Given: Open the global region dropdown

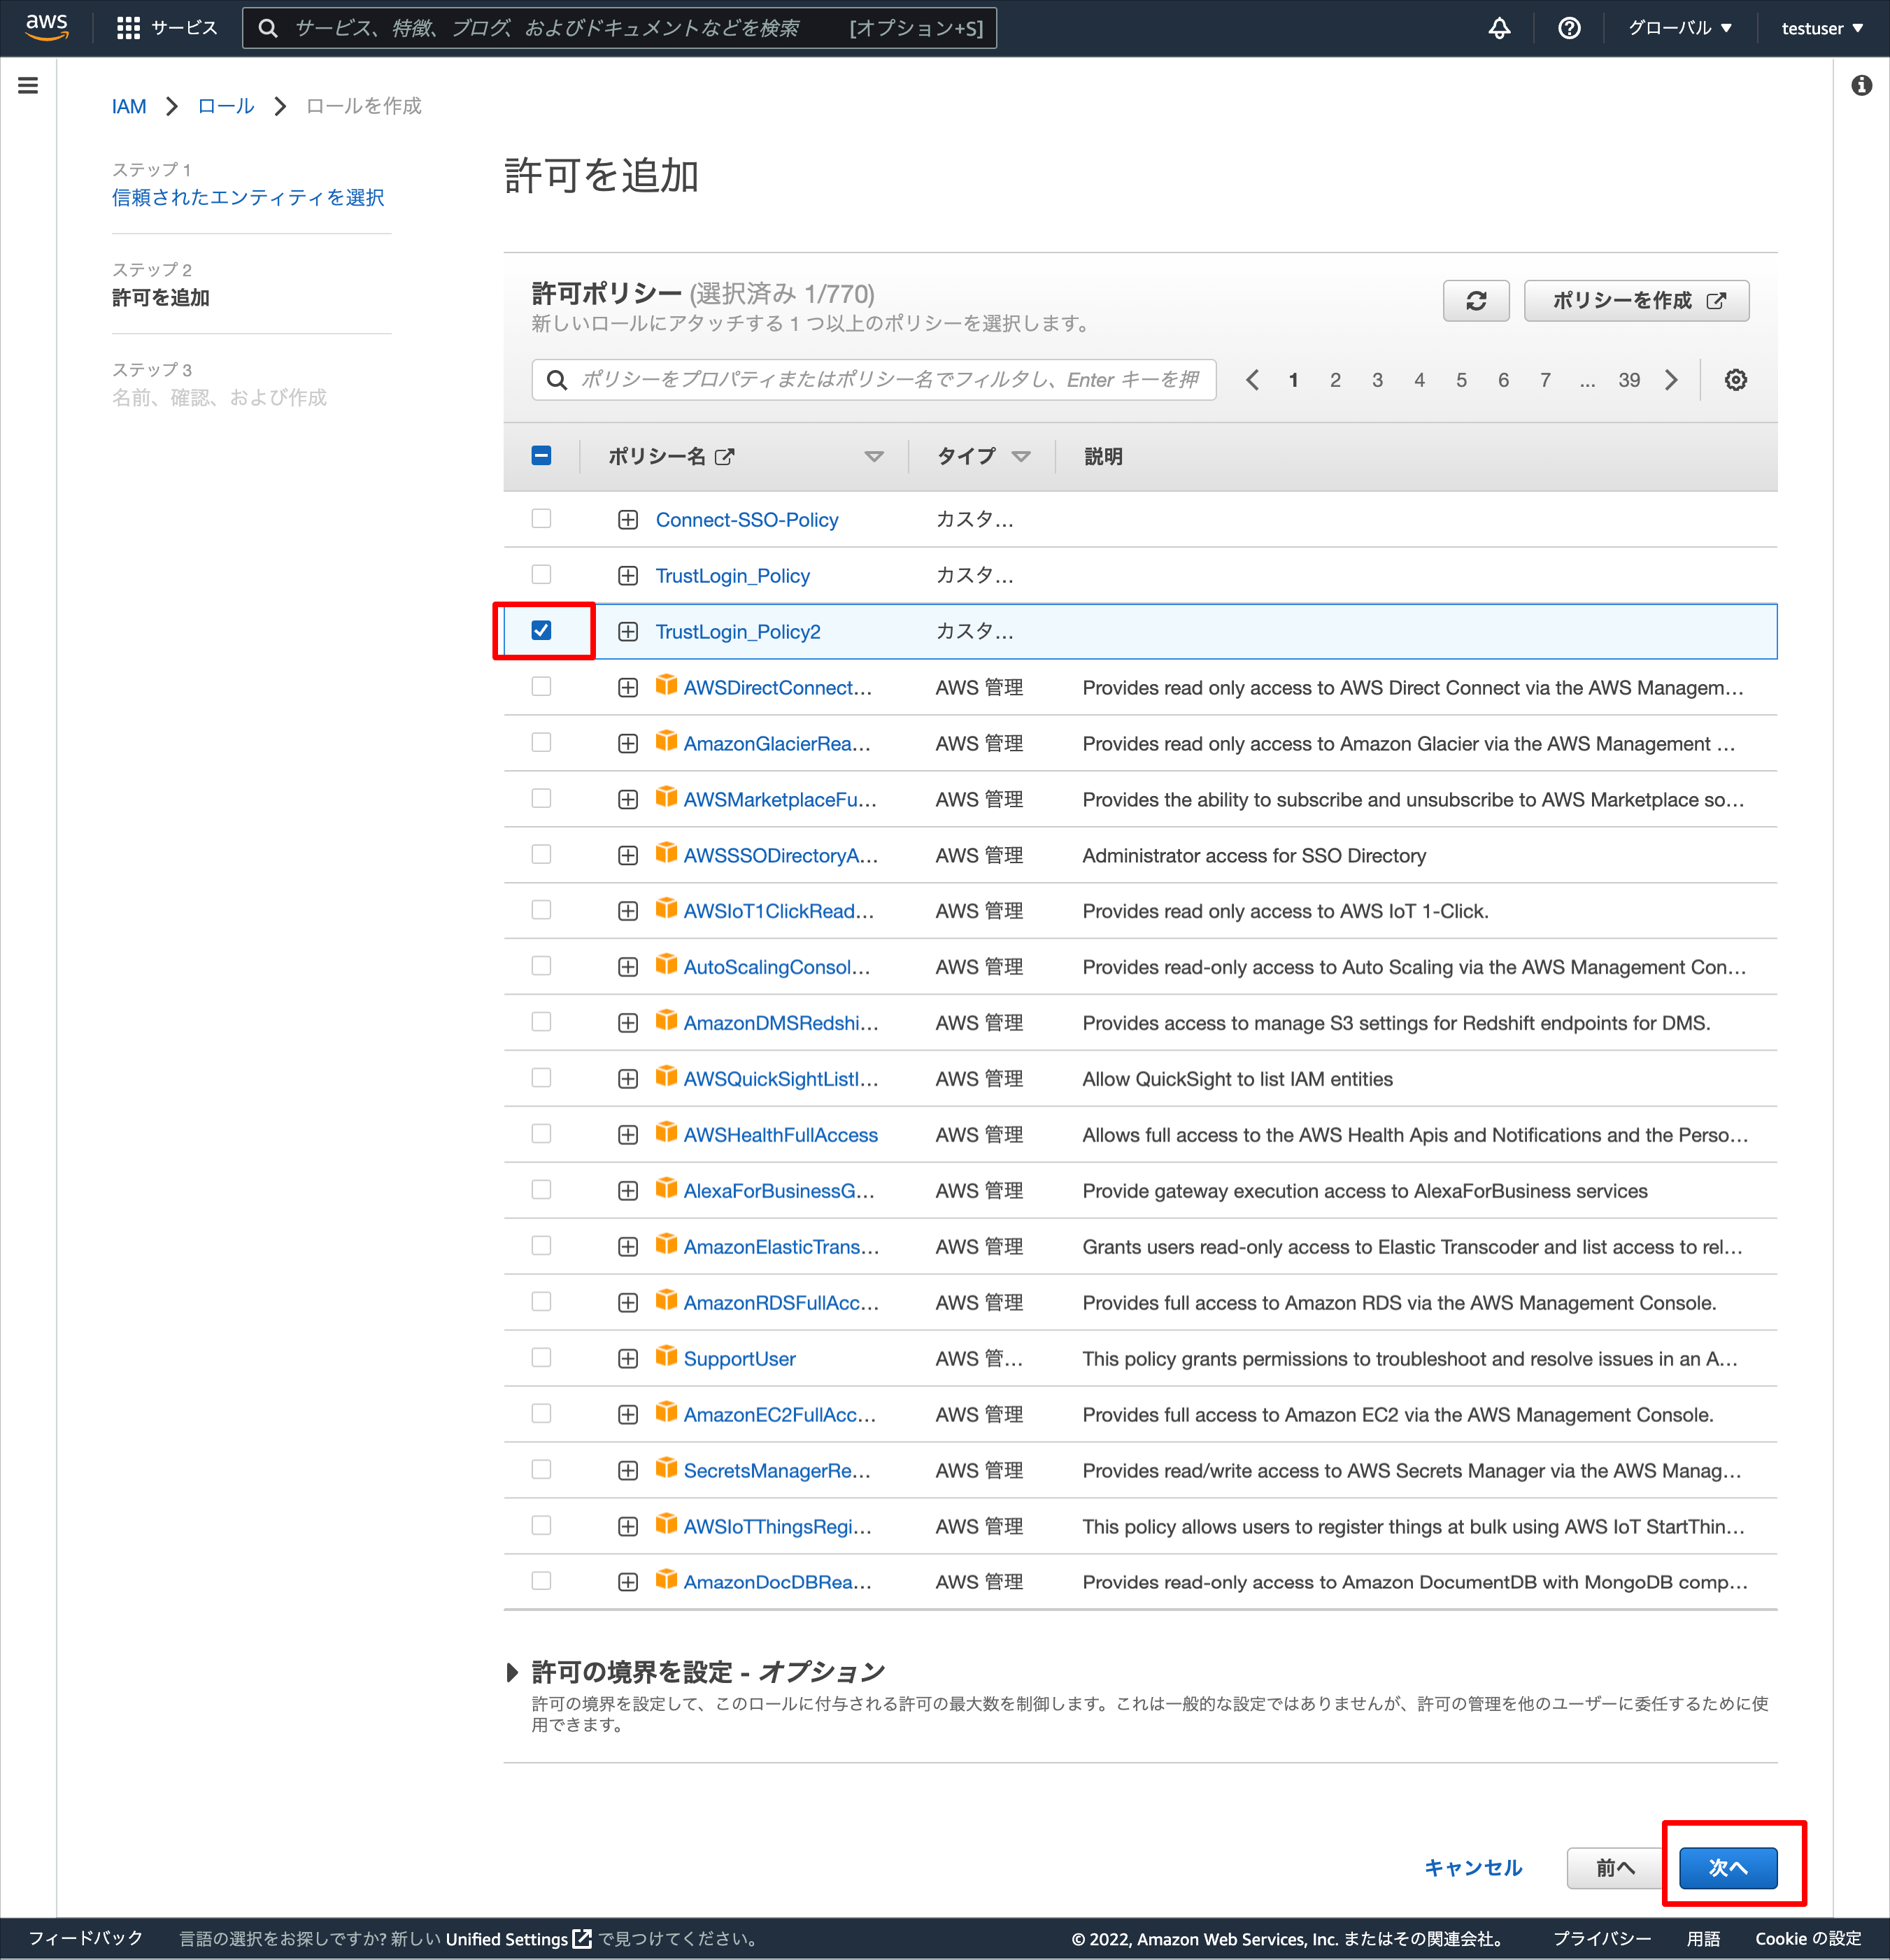Looking at the screenshot, I should [x=1679, y=28].
